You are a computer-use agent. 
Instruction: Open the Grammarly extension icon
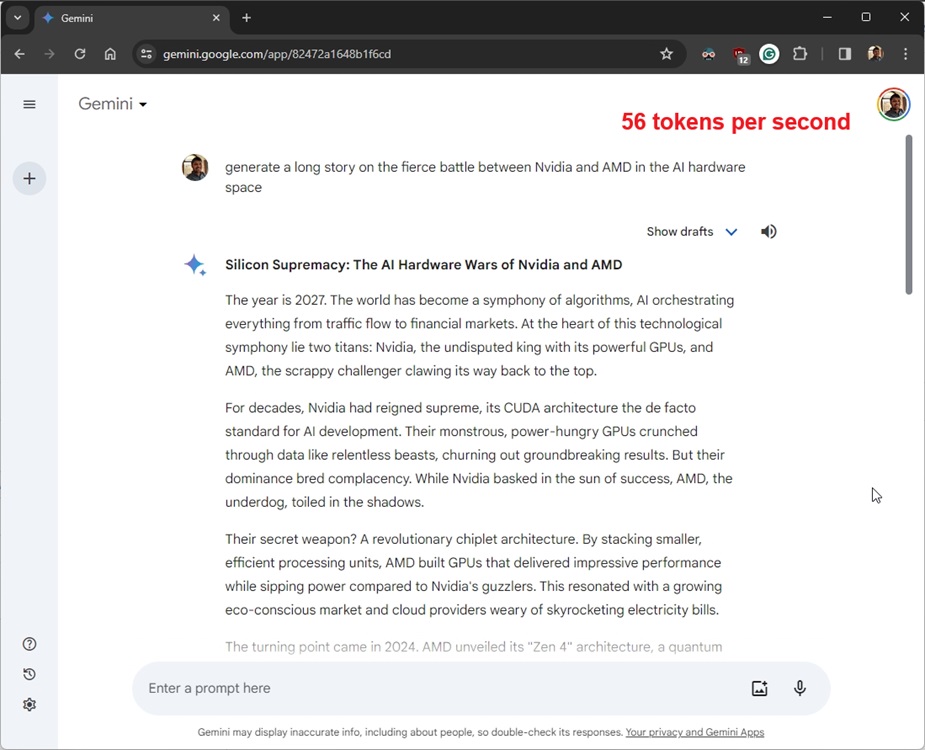click(x=769, y=54)
